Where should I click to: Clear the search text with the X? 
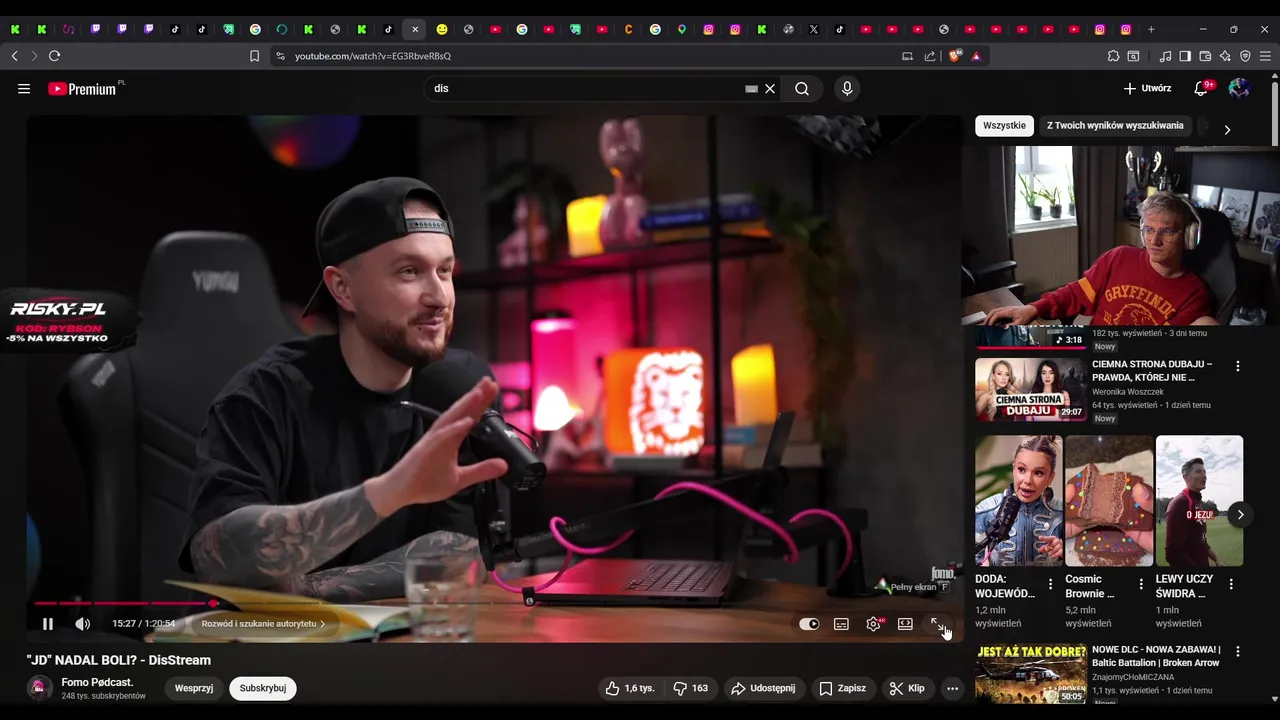[x=770, y=89]
